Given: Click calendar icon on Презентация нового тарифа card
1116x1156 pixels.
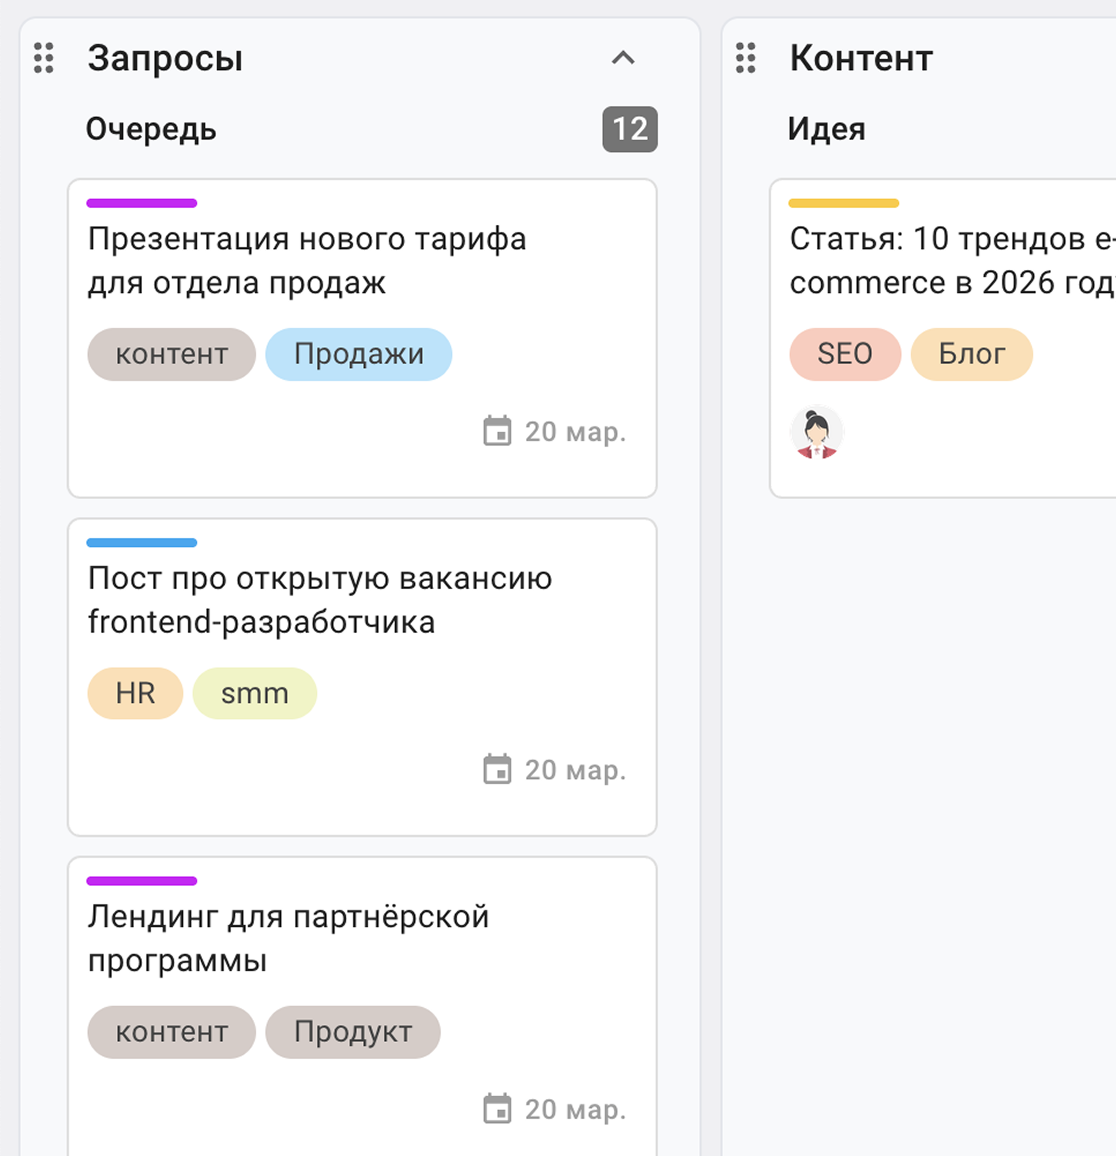Looking at the screenshot, I should point(497,431).
